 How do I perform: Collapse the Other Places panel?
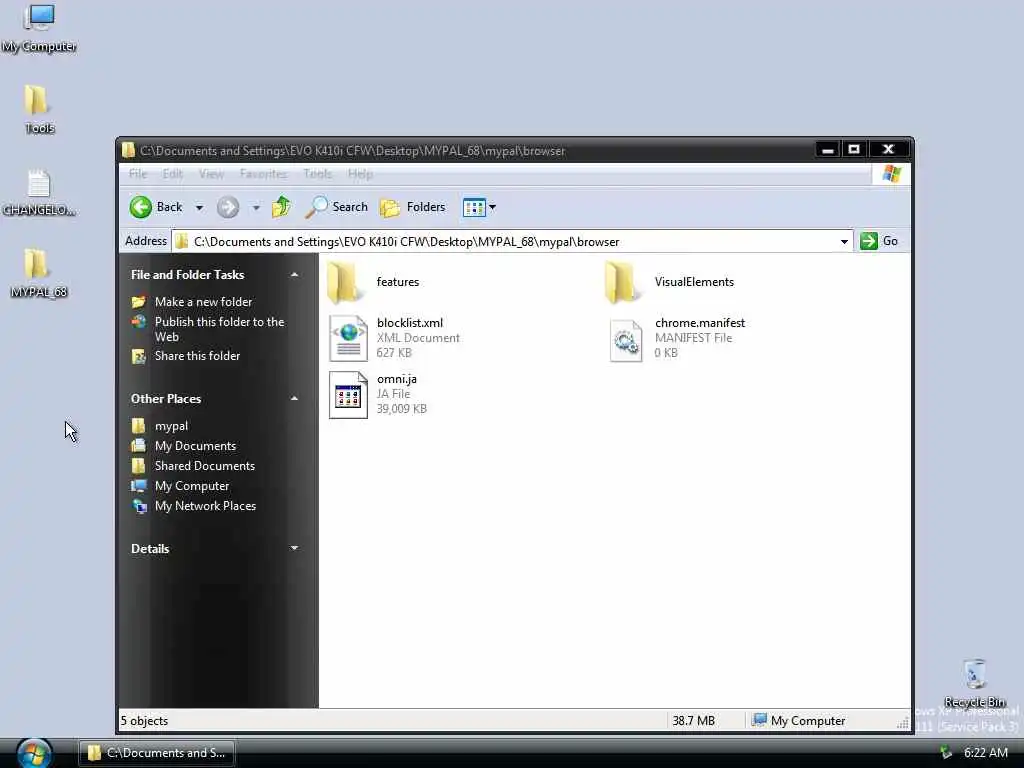(295, 398)
